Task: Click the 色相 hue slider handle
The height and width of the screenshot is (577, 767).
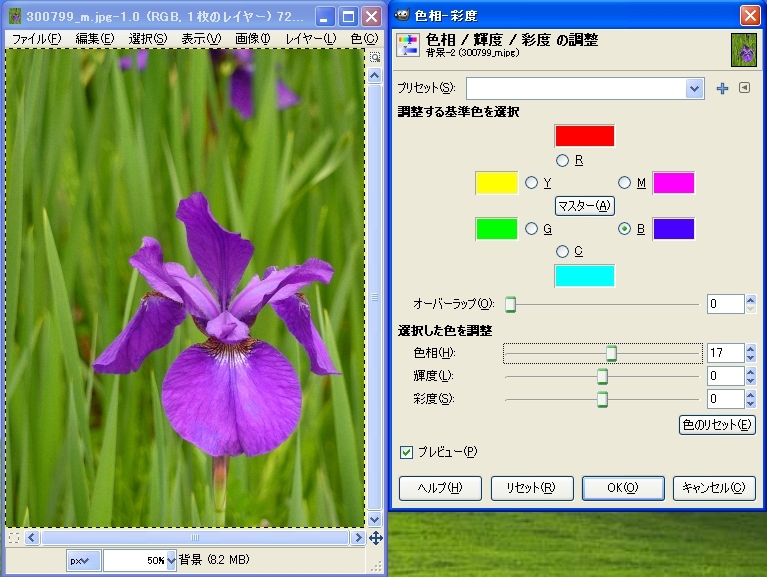Action: pyautogui.click(x=611, y=353)
